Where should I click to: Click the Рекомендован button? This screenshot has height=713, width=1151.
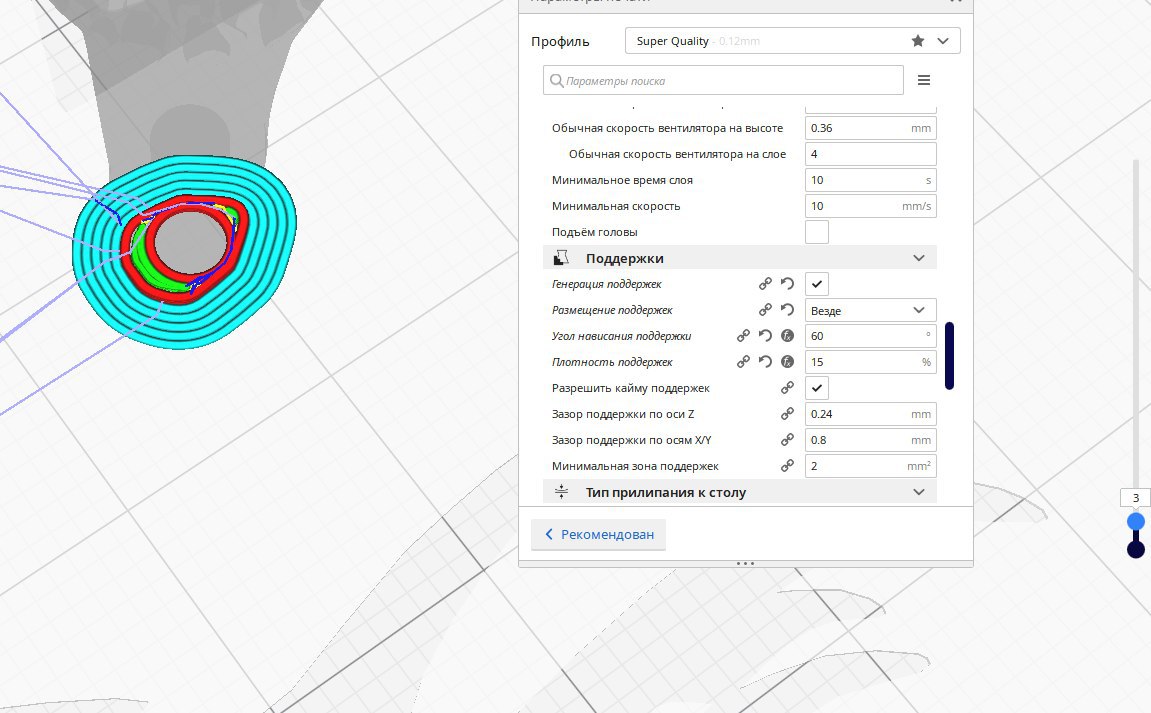click(598, 535)
